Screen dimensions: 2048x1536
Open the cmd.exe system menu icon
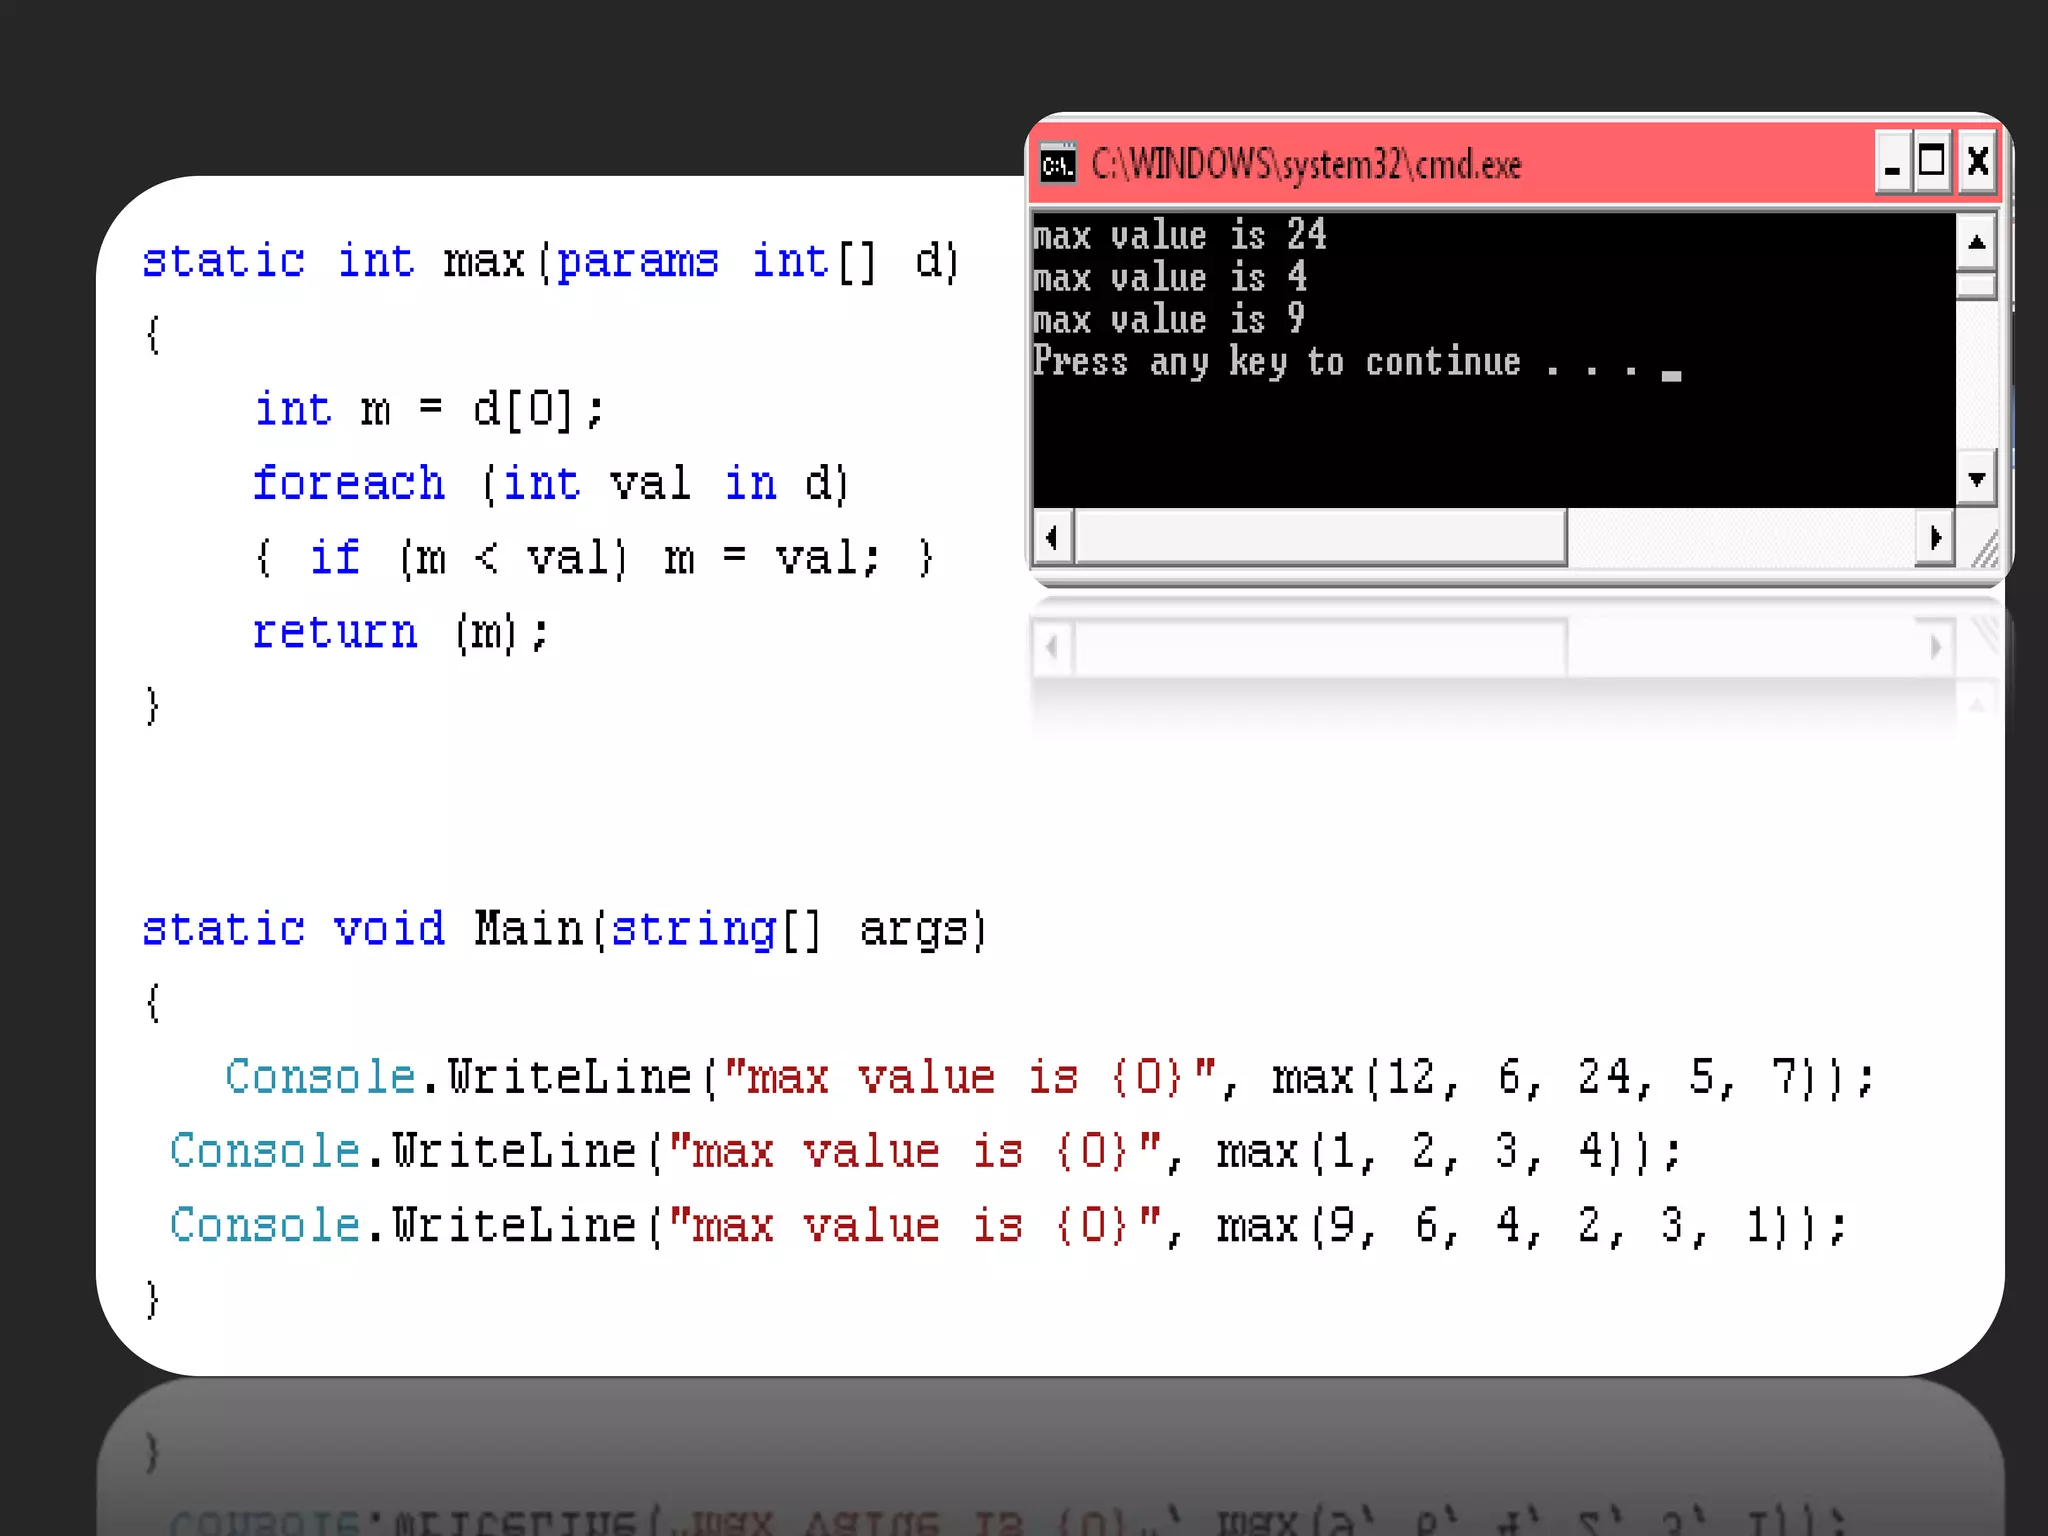[1057, 164]
